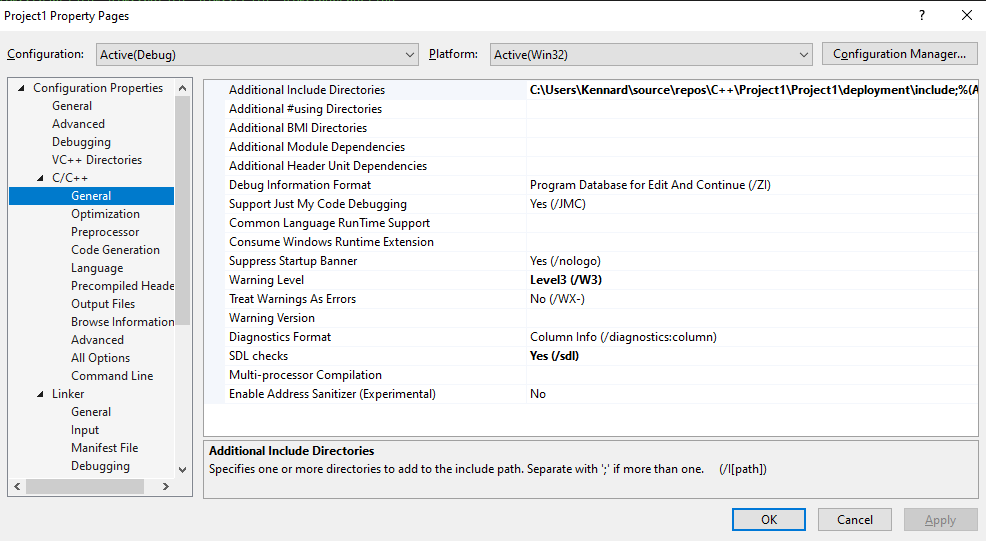This screenshot has height=541, width=986.
Task: Collapse the Linker tree node
Action: point(41,394)
